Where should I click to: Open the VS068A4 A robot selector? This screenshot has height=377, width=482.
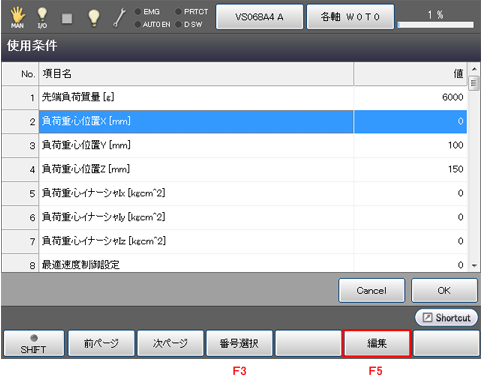pos(259,17)
